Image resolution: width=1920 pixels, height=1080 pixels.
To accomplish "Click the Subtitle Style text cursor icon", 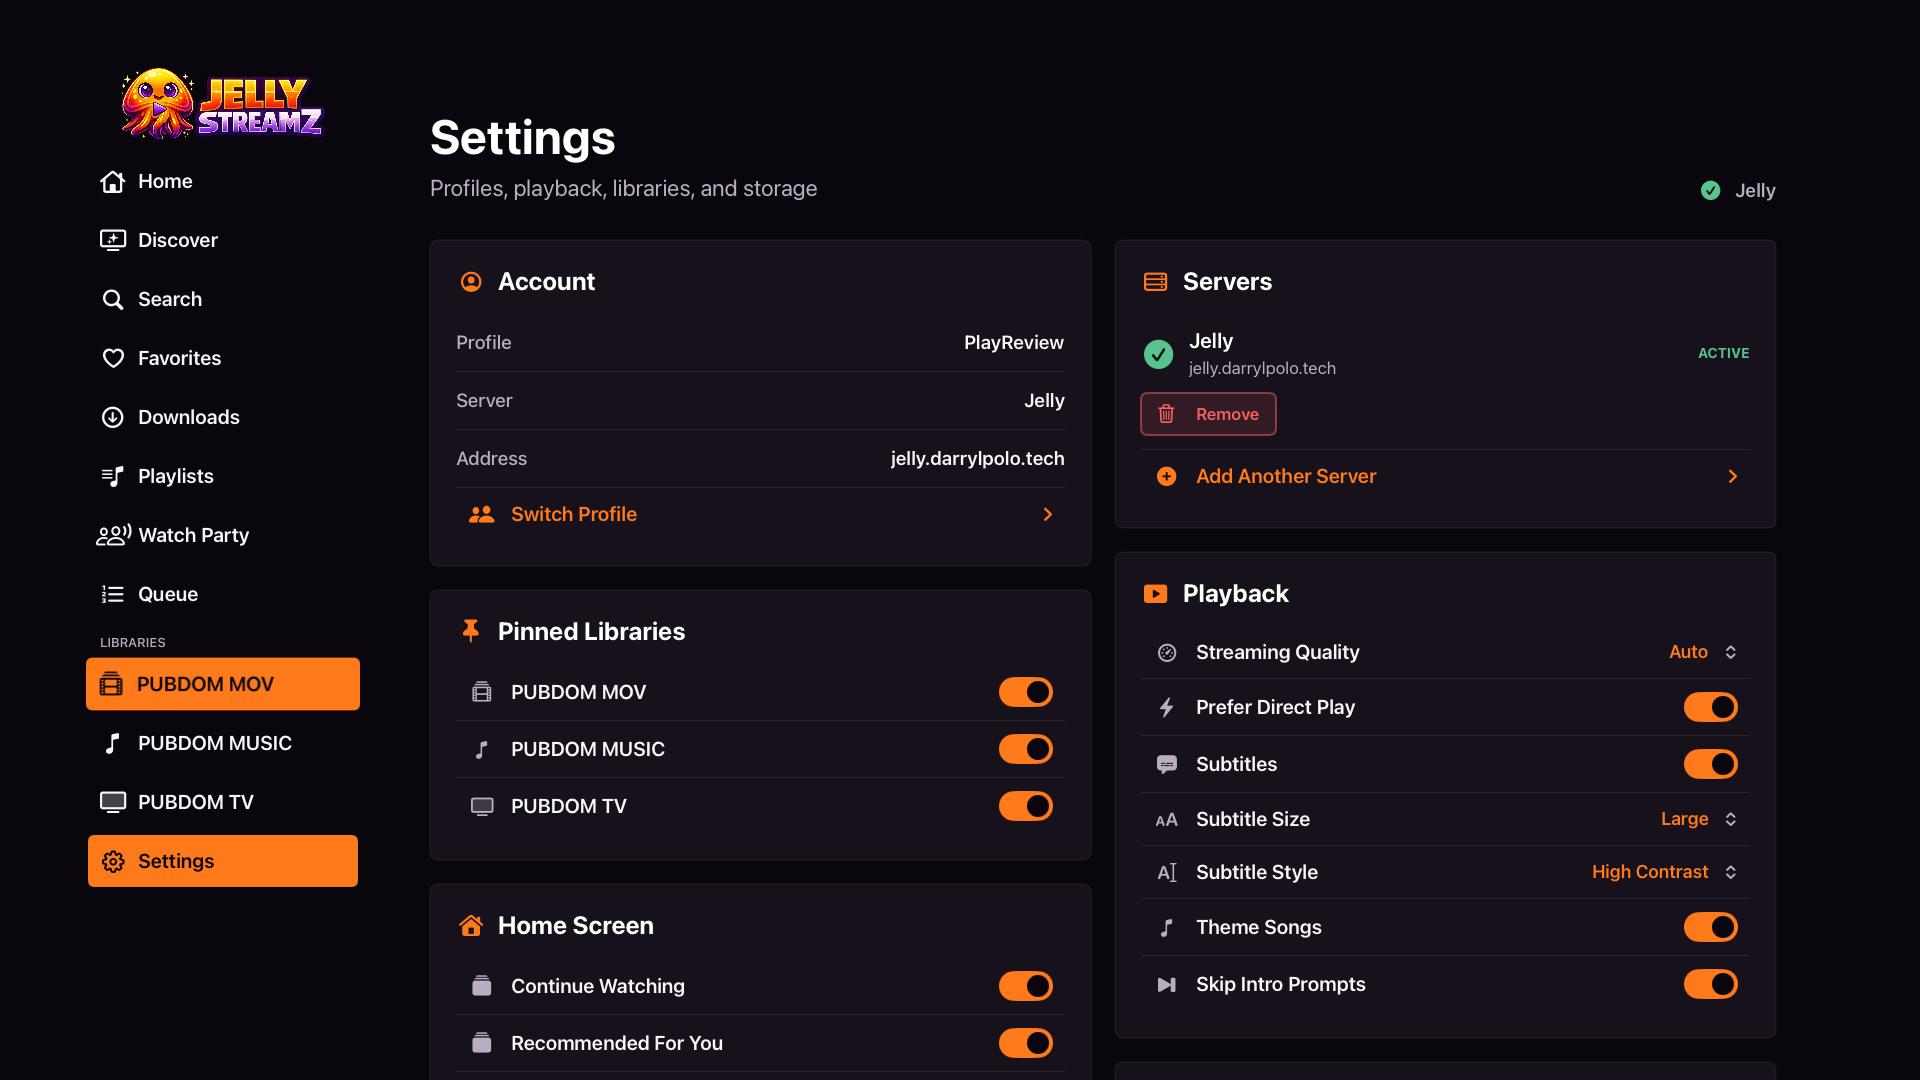I will click(1167, 872).
